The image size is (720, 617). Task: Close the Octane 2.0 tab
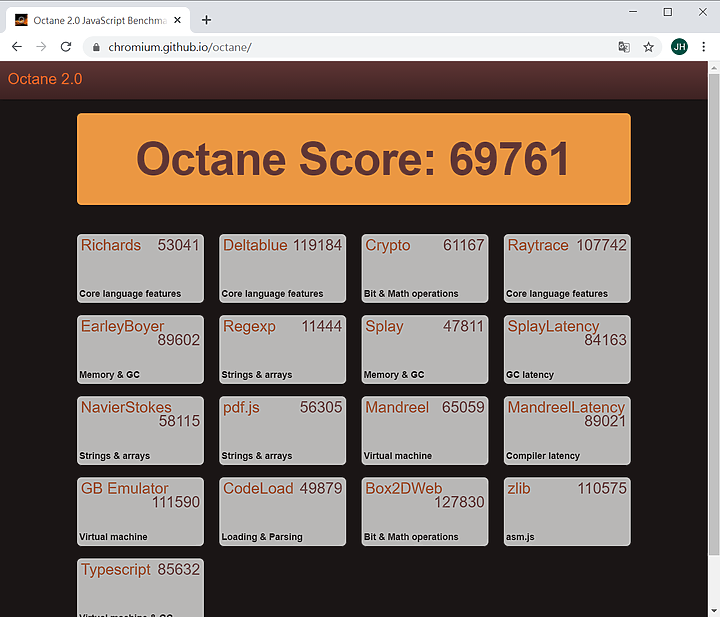[178, 20]
